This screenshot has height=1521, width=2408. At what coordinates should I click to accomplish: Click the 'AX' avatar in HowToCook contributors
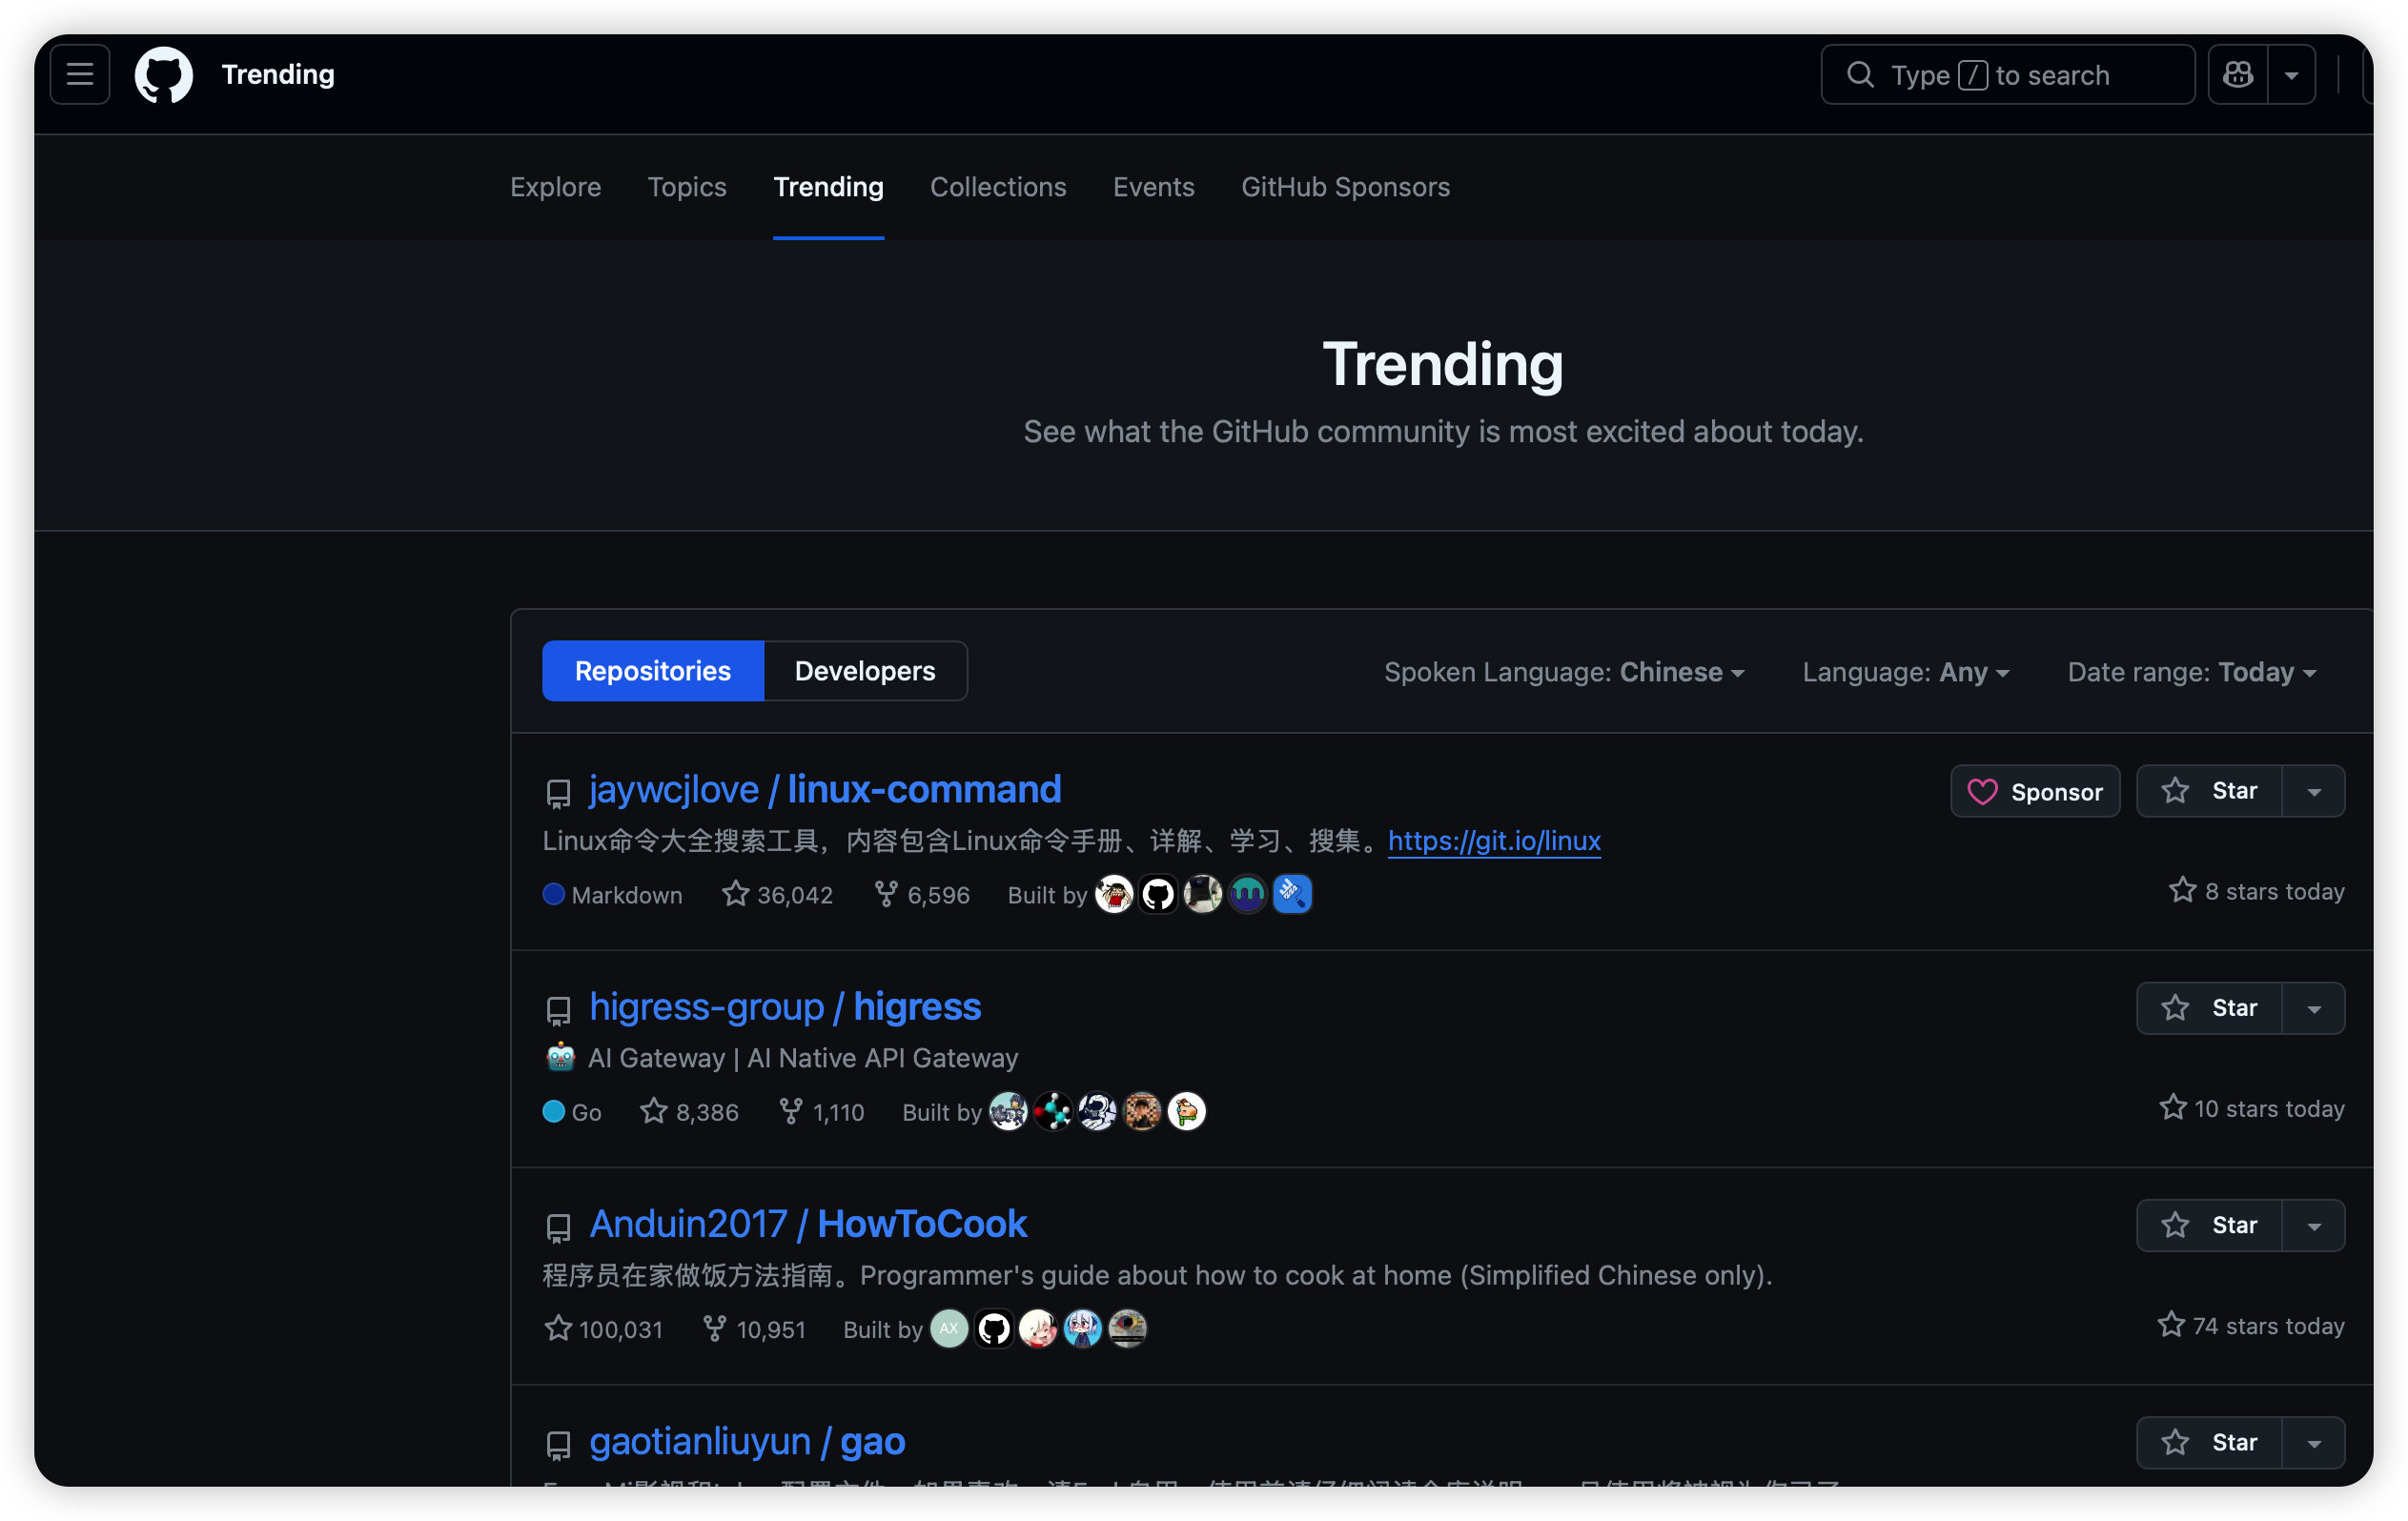949,1328
